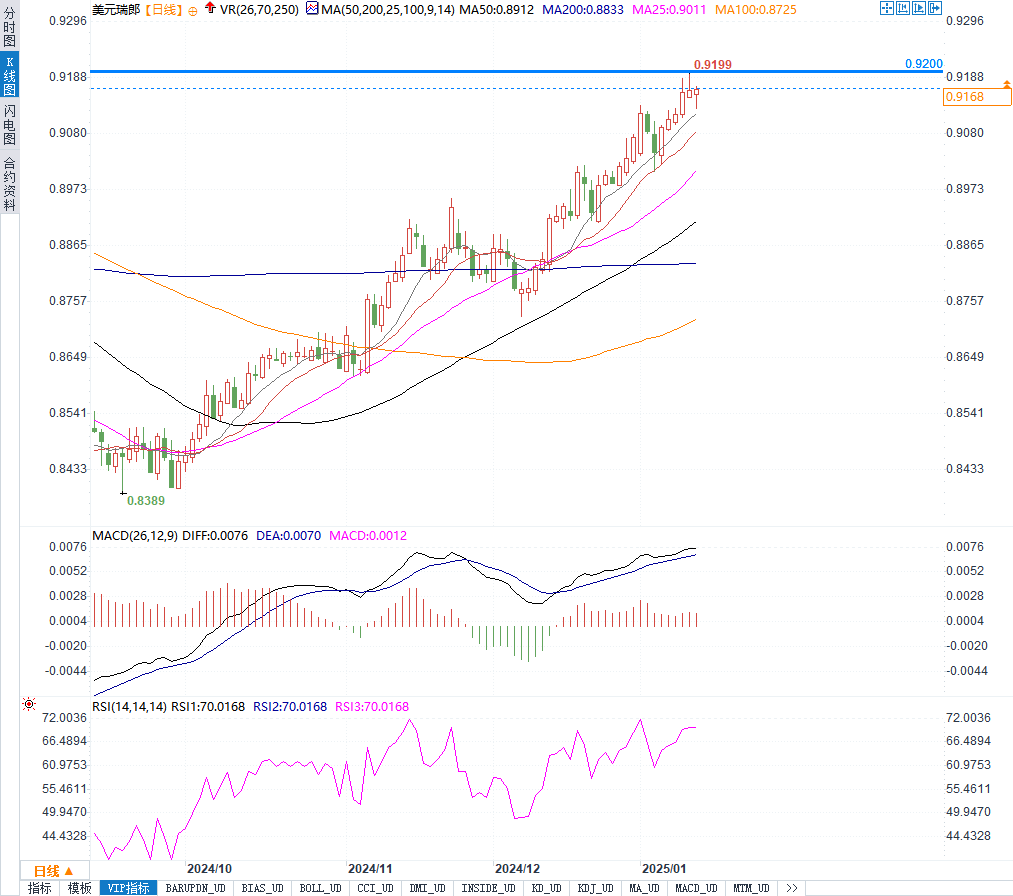The image size is (1013, 896).
Task: Switch to the 模板 bottom tab
Action: pyautogui.click(x=79, y=888)
